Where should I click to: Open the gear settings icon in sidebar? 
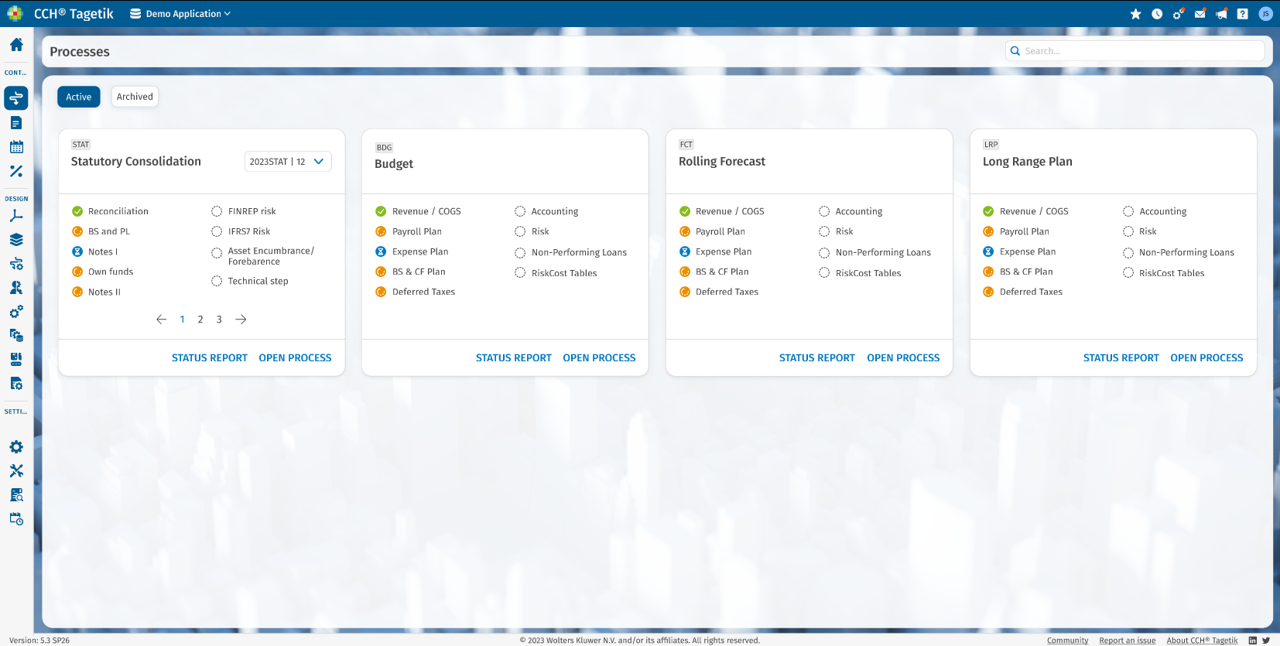tap(16, 447)
